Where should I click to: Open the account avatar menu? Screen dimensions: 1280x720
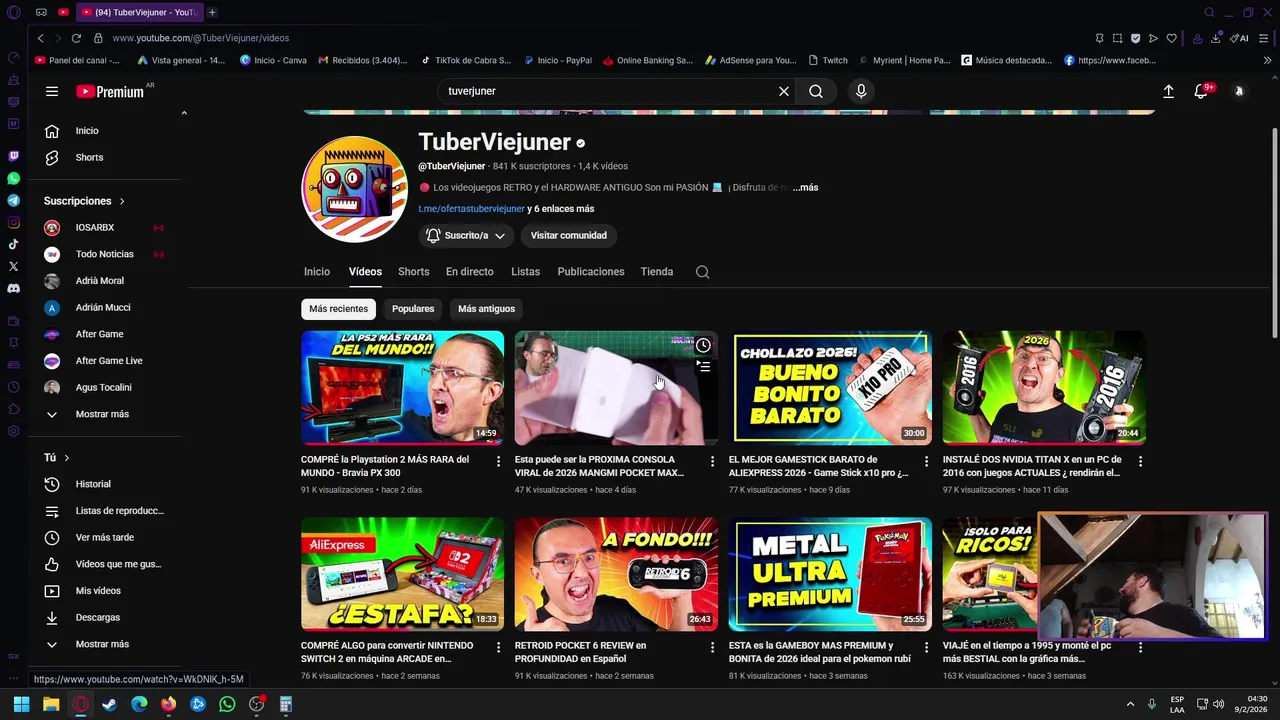[x=1239, y=91]
